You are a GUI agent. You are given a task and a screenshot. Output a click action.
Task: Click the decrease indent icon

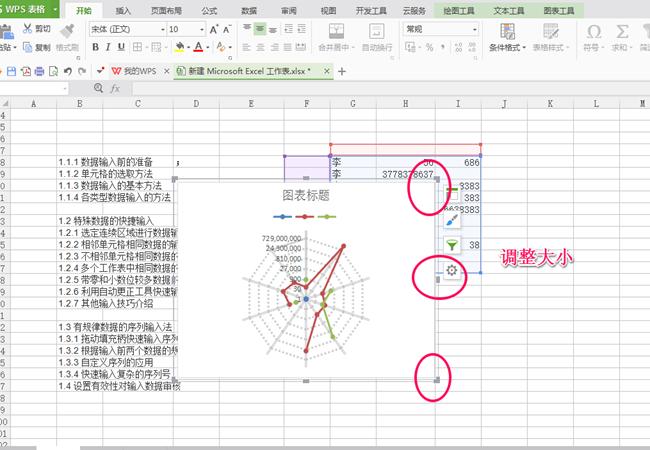click(288, 29)
